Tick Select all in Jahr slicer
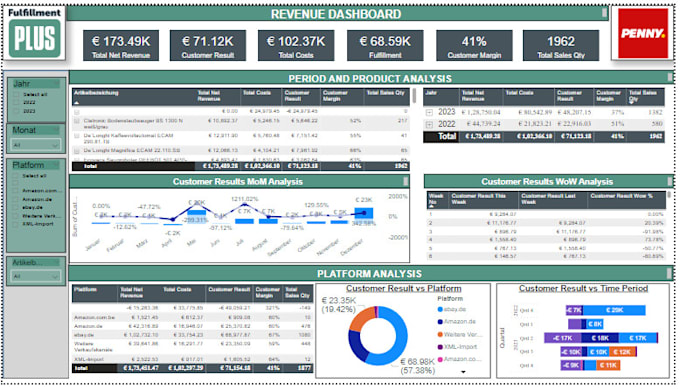Image resolution: width=680 pixels, height=390 pixels. (16, 94)
